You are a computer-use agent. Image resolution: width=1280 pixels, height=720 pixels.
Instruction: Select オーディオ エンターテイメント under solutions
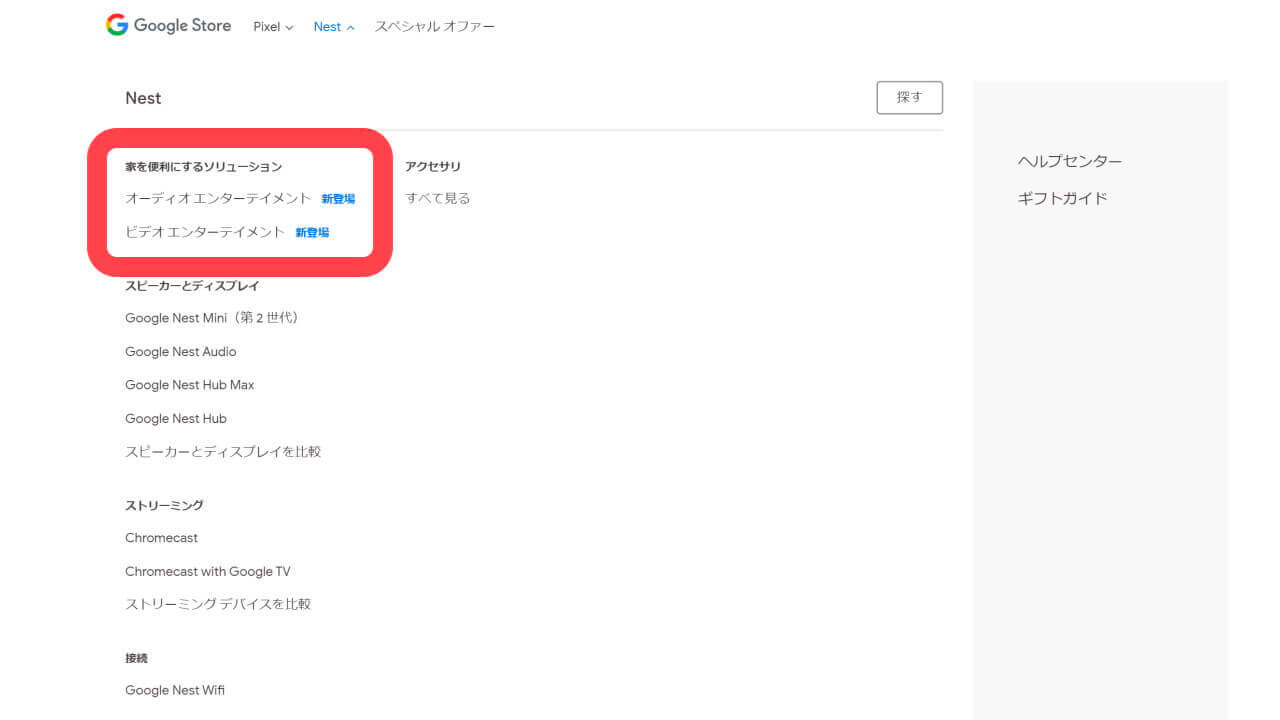[216, 198]
